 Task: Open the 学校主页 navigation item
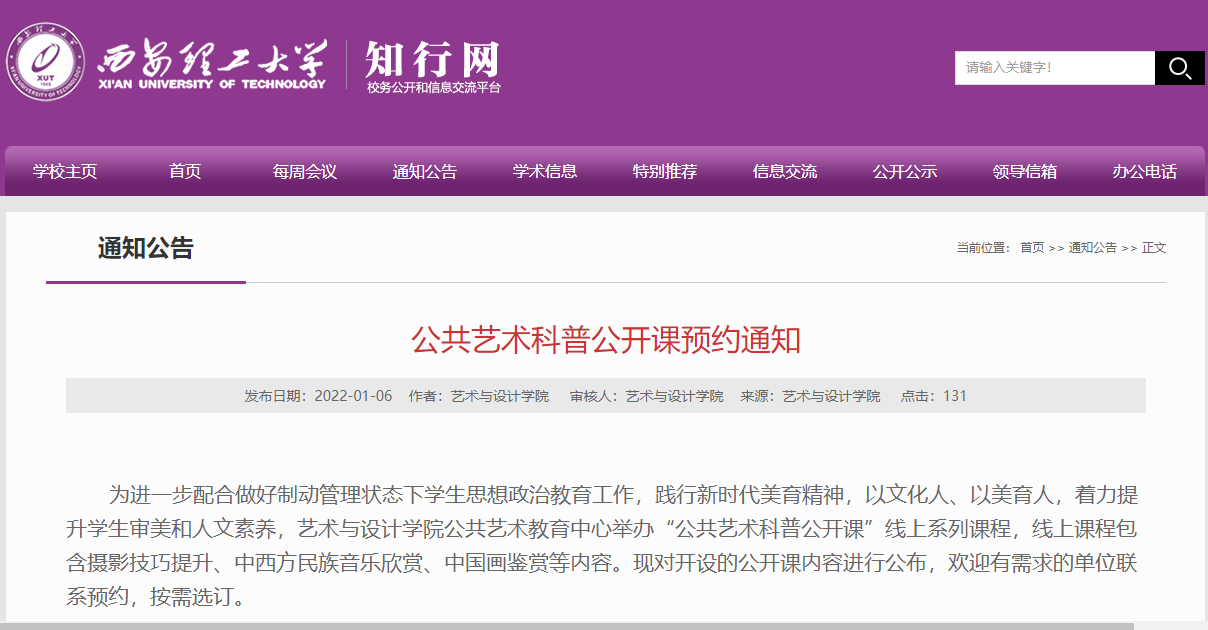tap(65, 171)
